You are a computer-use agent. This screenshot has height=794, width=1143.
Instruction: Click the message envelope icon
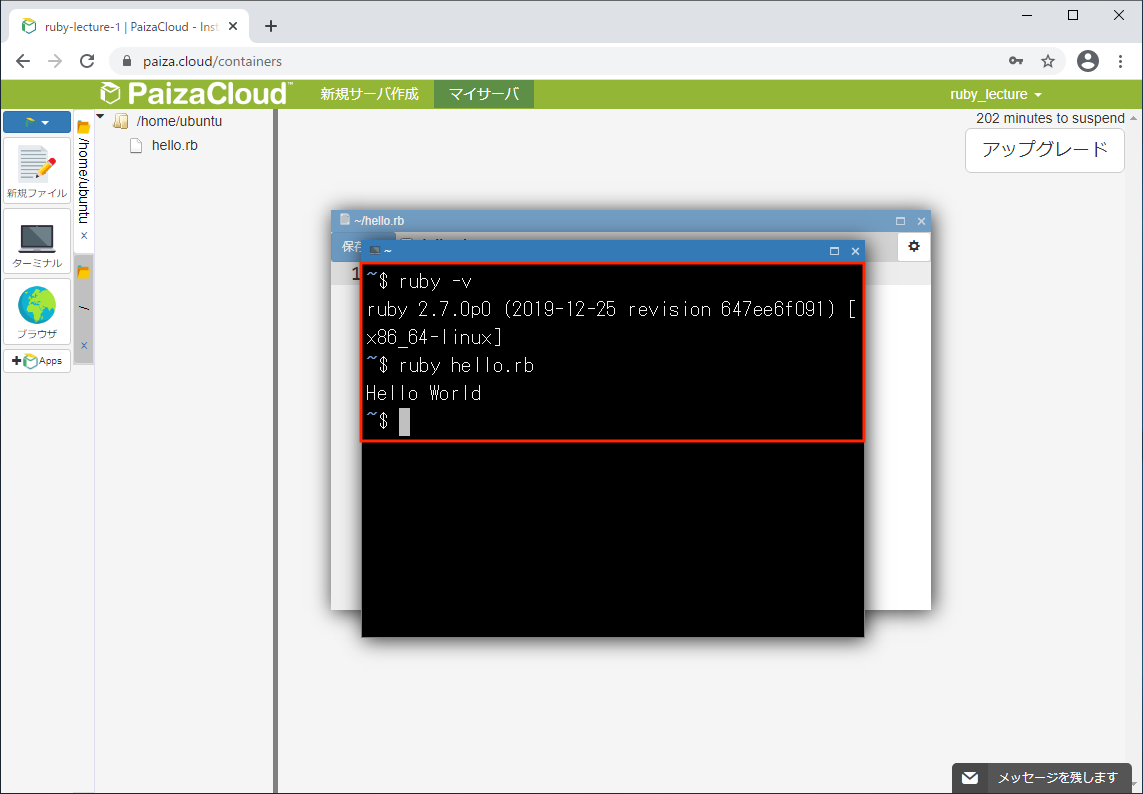(x=969, y=778)
